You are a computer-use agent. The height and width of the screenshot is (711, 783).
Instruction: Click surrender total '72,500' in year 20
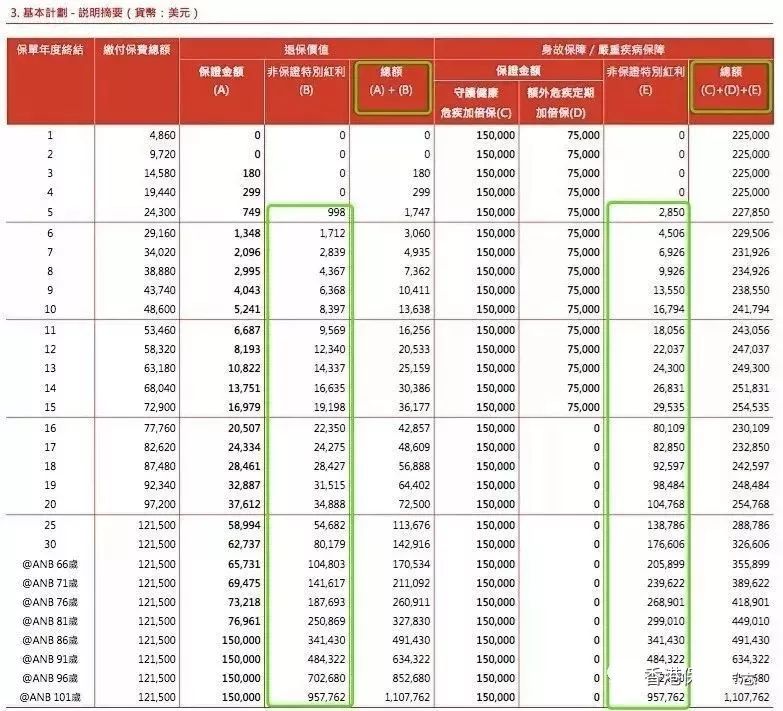click(x=414, y=504)
